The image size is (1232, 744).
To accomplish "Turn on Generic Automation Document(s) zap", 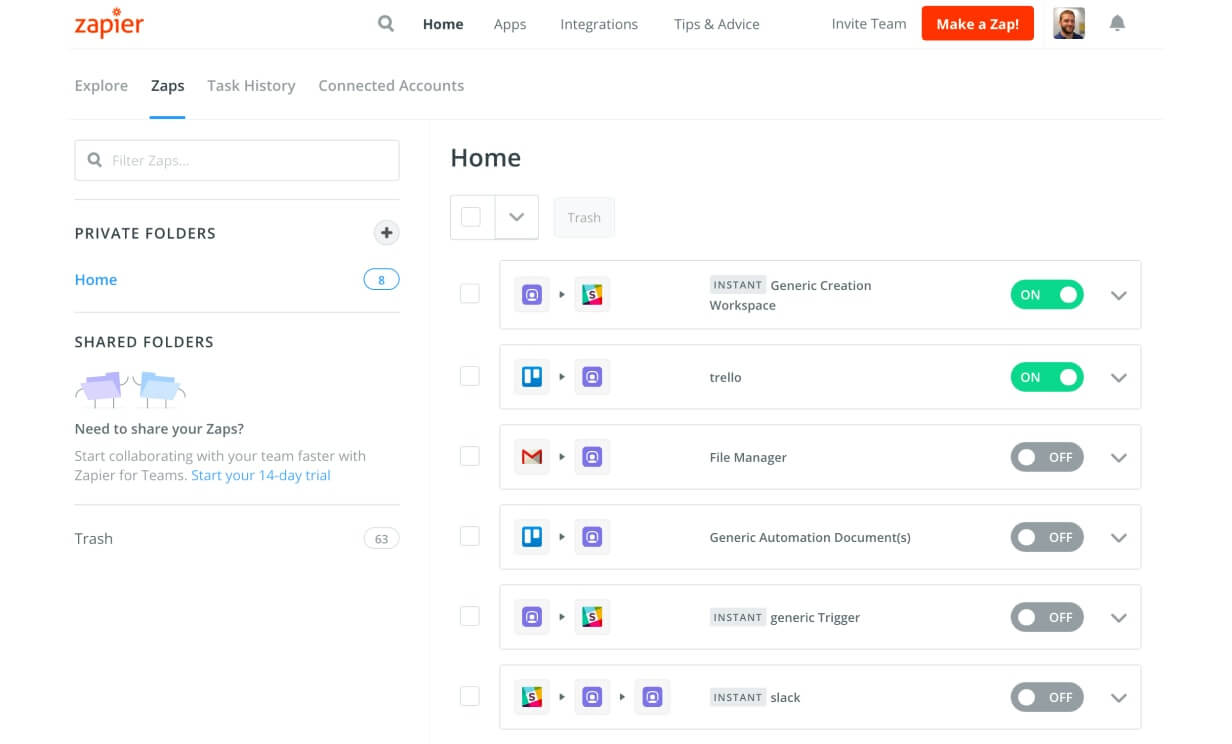I will 1047,537.
